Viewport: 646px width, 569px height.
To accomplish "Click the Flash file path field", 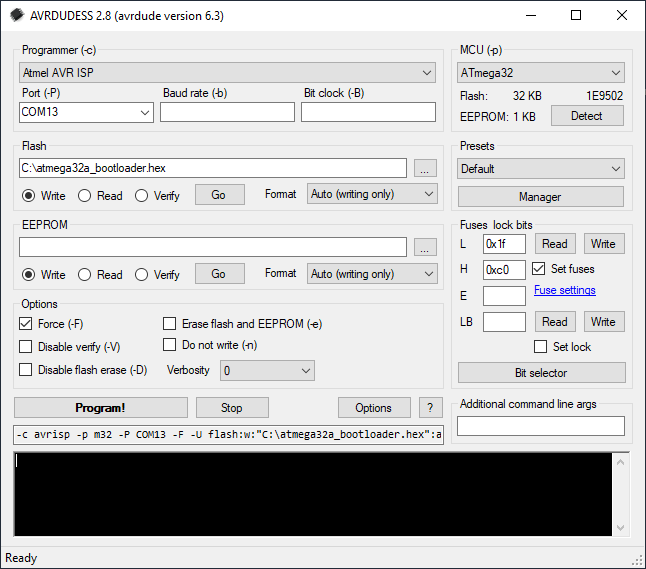I will (x=213, y=168).
